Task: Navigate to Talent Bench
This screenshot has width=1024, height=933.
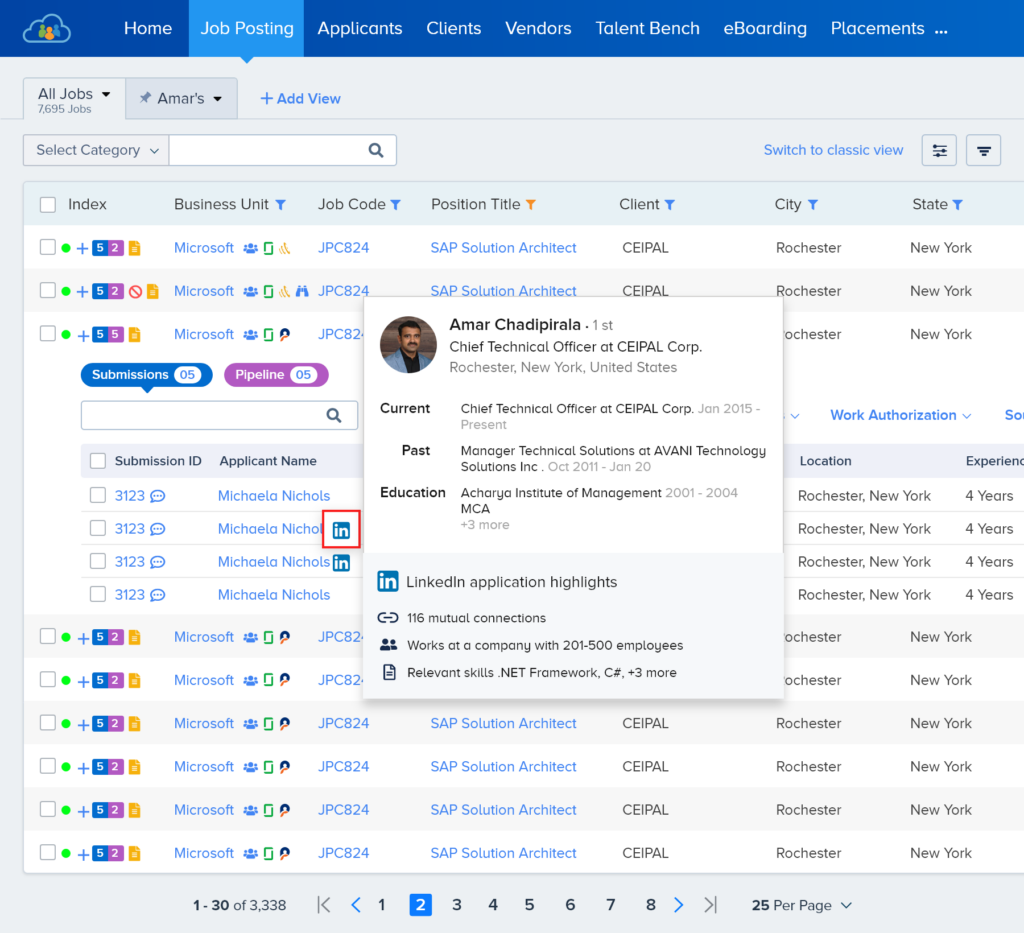Action: [x=647, y=29]
